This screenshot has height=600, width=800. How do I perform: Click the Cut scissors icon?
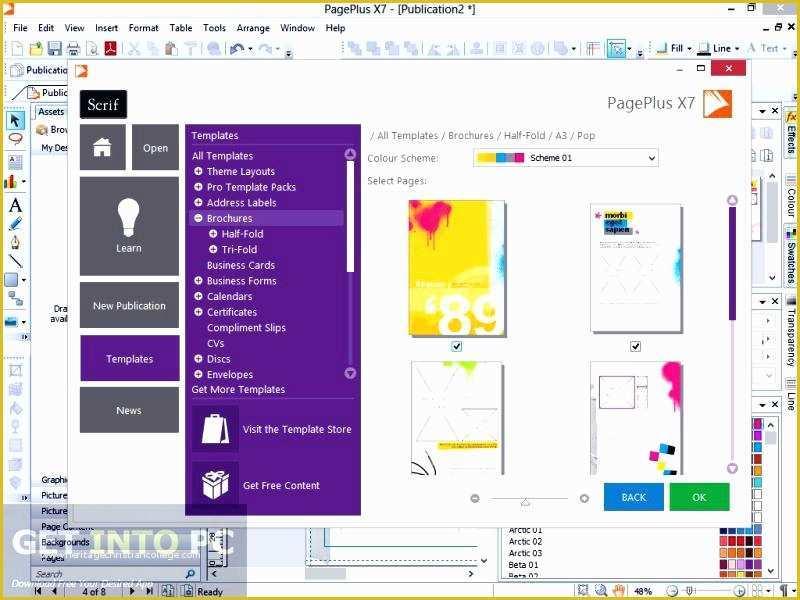click(134, 48)
